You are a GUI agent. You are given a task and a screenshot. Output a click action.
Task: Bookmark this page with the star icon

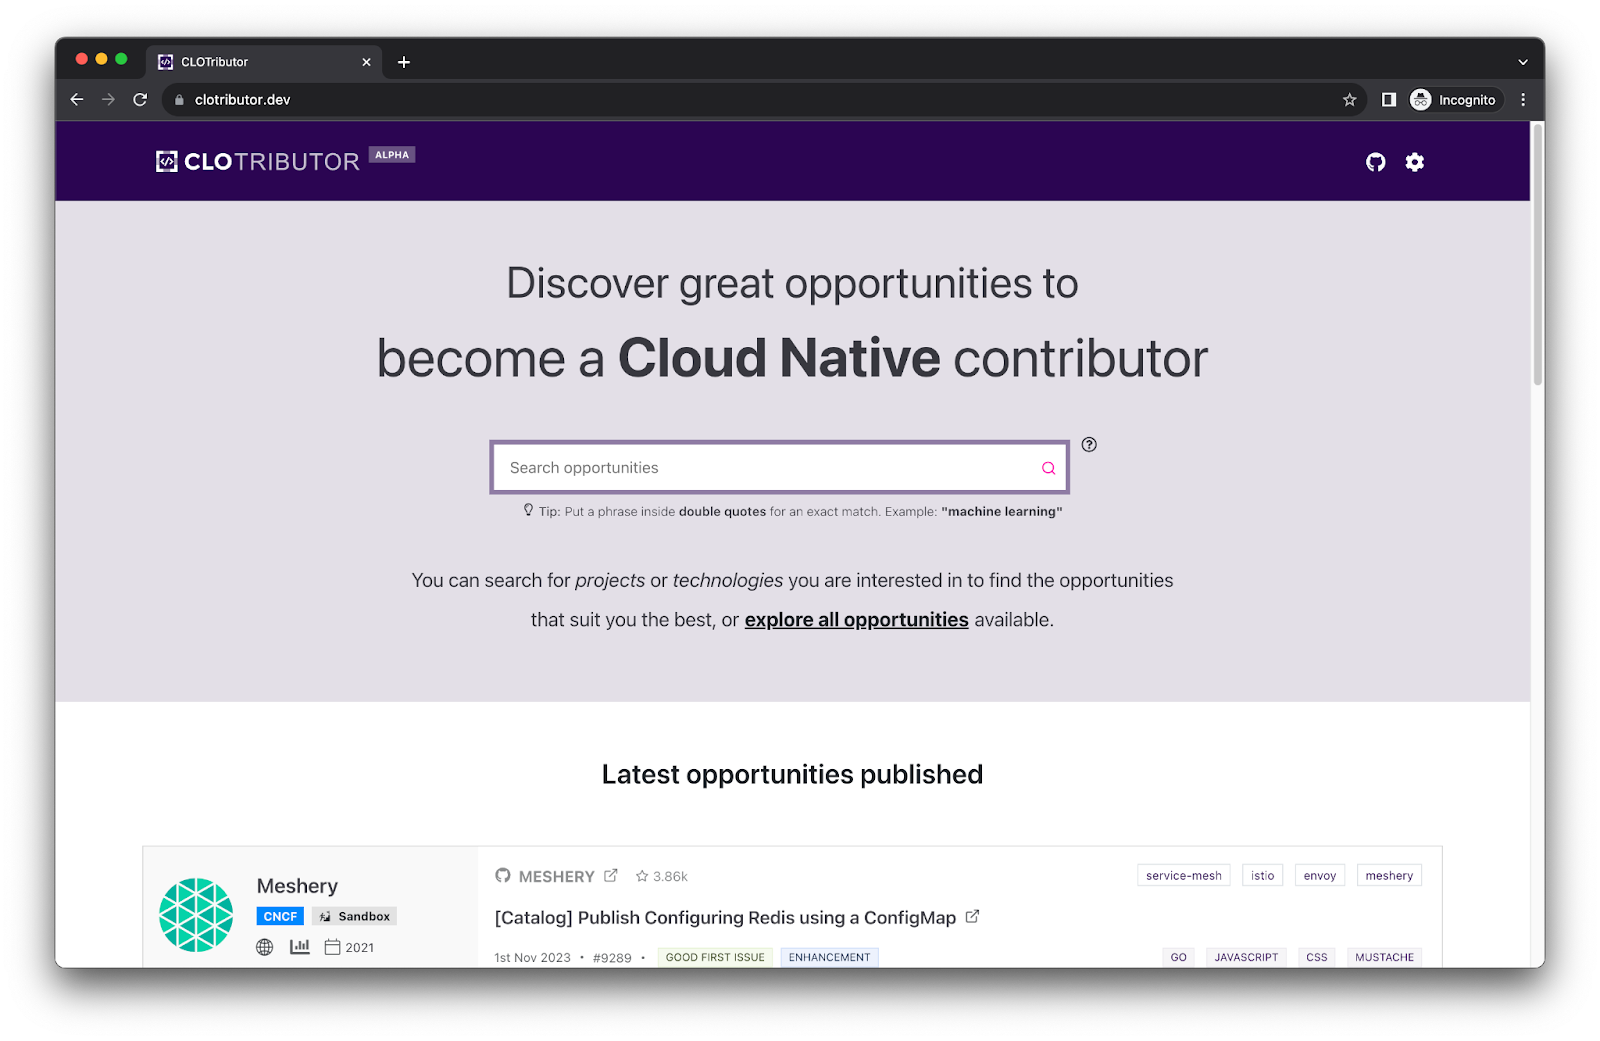pyautogui.click(x=1349, y=99)
